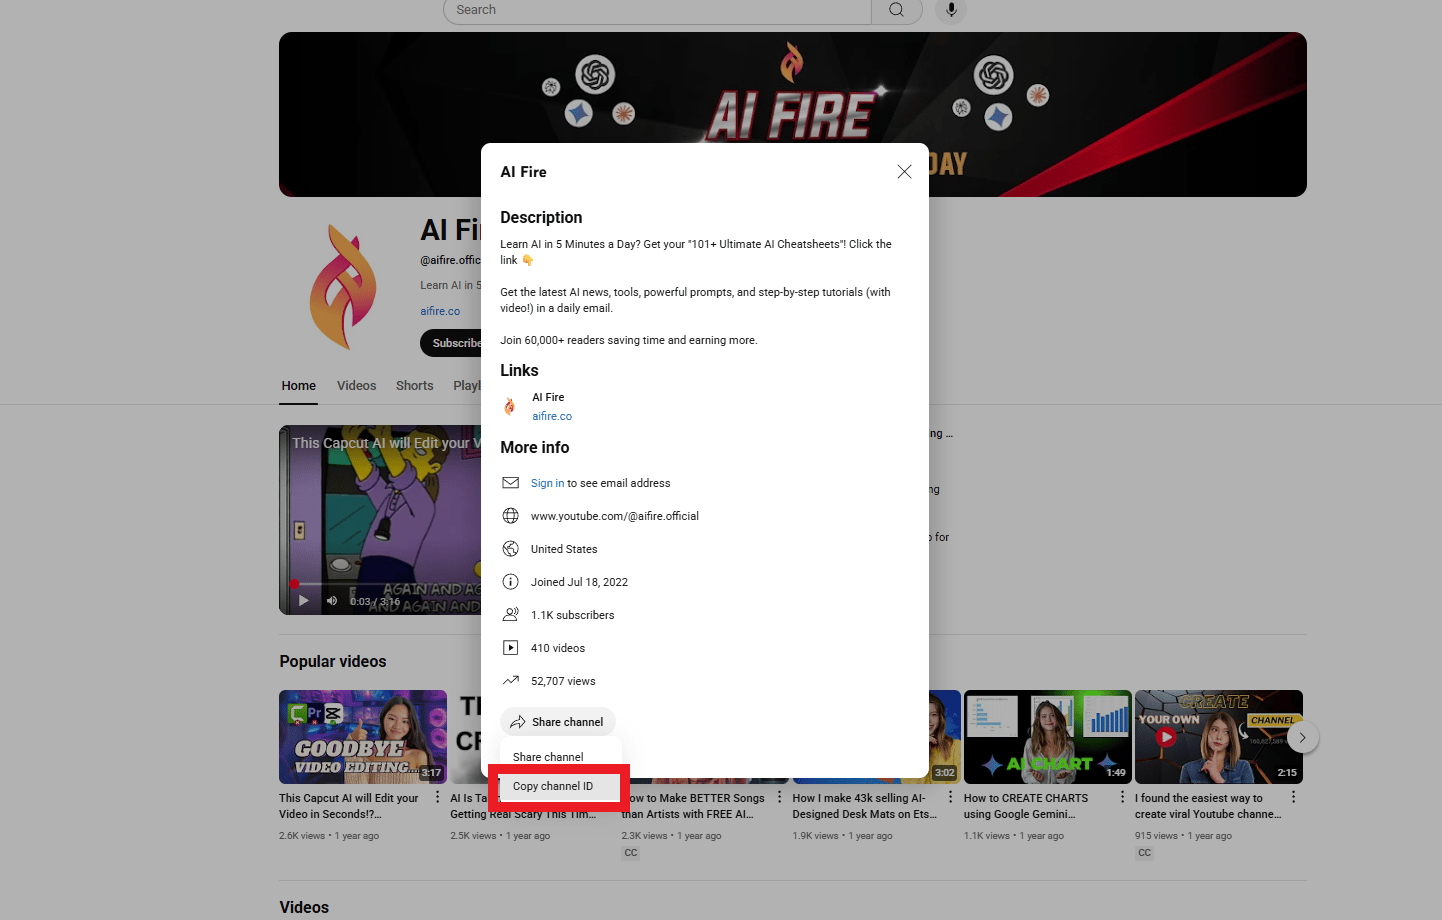Screen dimensions: 1442x920
Task: Click the globe icon beside channel URL
Action: (510, 516)
